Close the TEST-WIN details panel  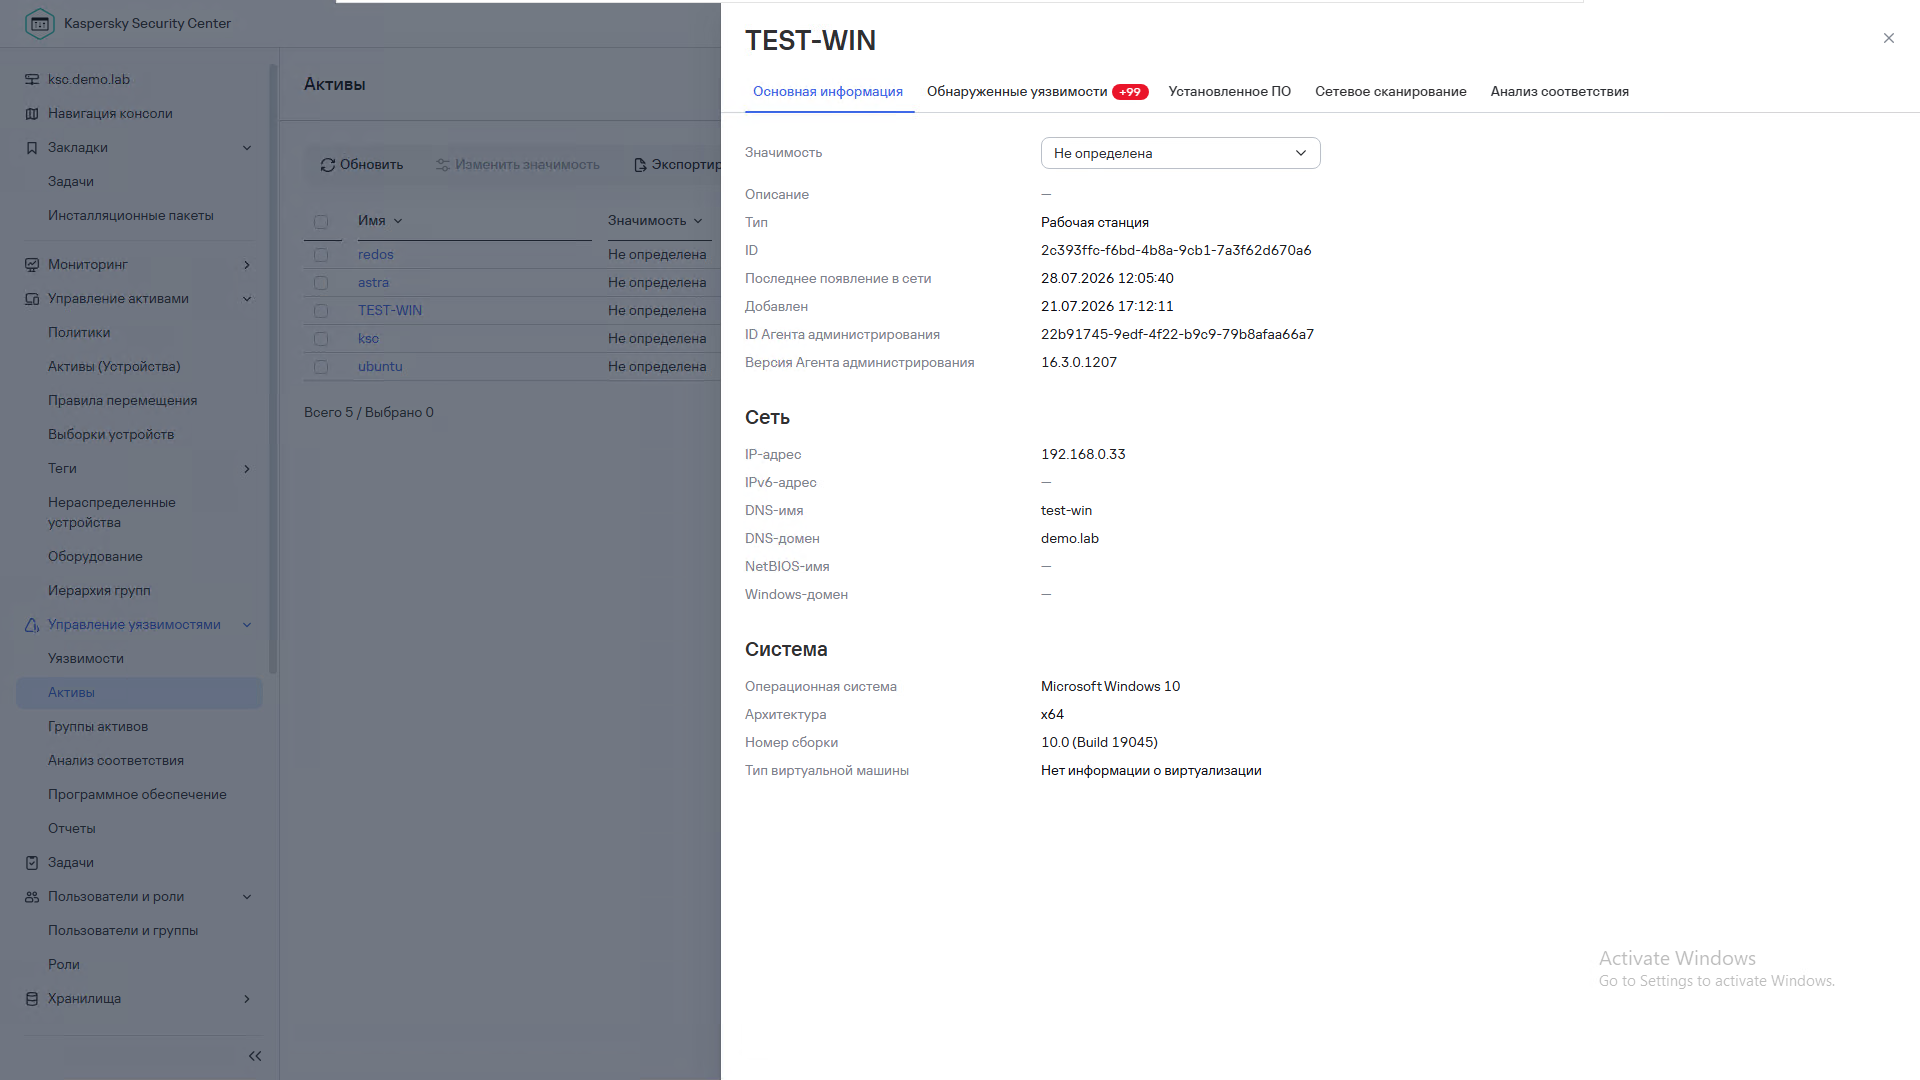coord(1889,38)
